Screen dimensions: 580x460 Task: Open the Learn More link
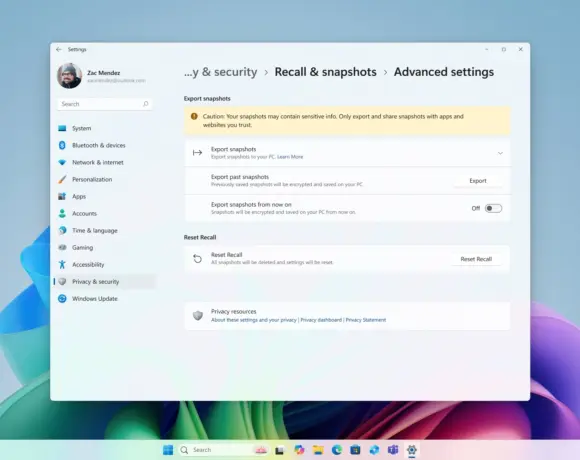pyautogui.click(x=290, y=157)
